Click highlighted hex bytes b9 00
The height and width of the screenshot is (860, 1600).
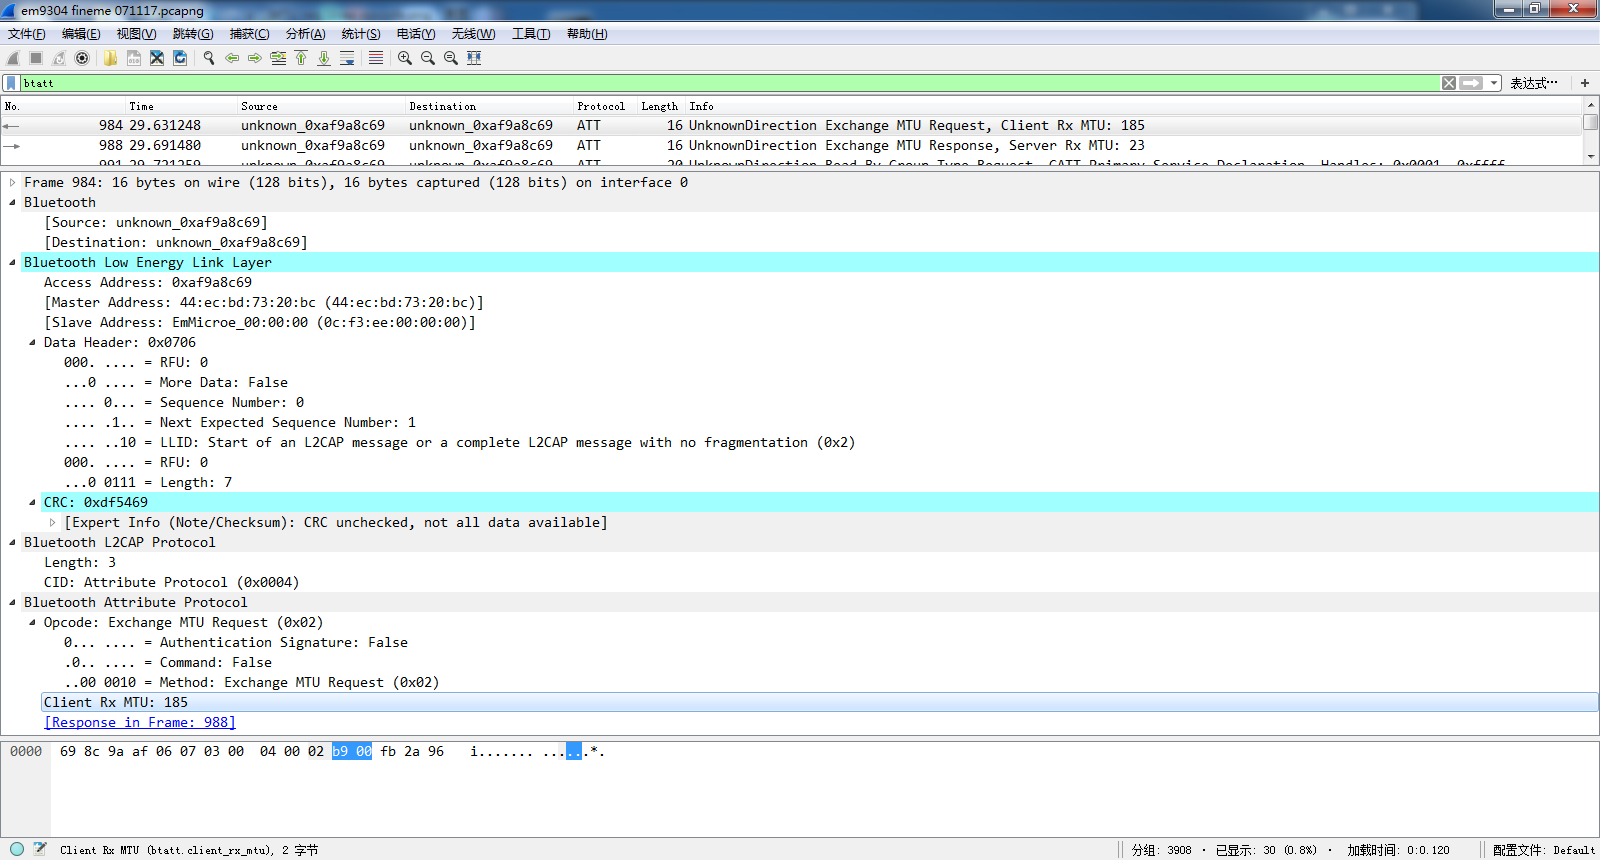tap(352, 751)
